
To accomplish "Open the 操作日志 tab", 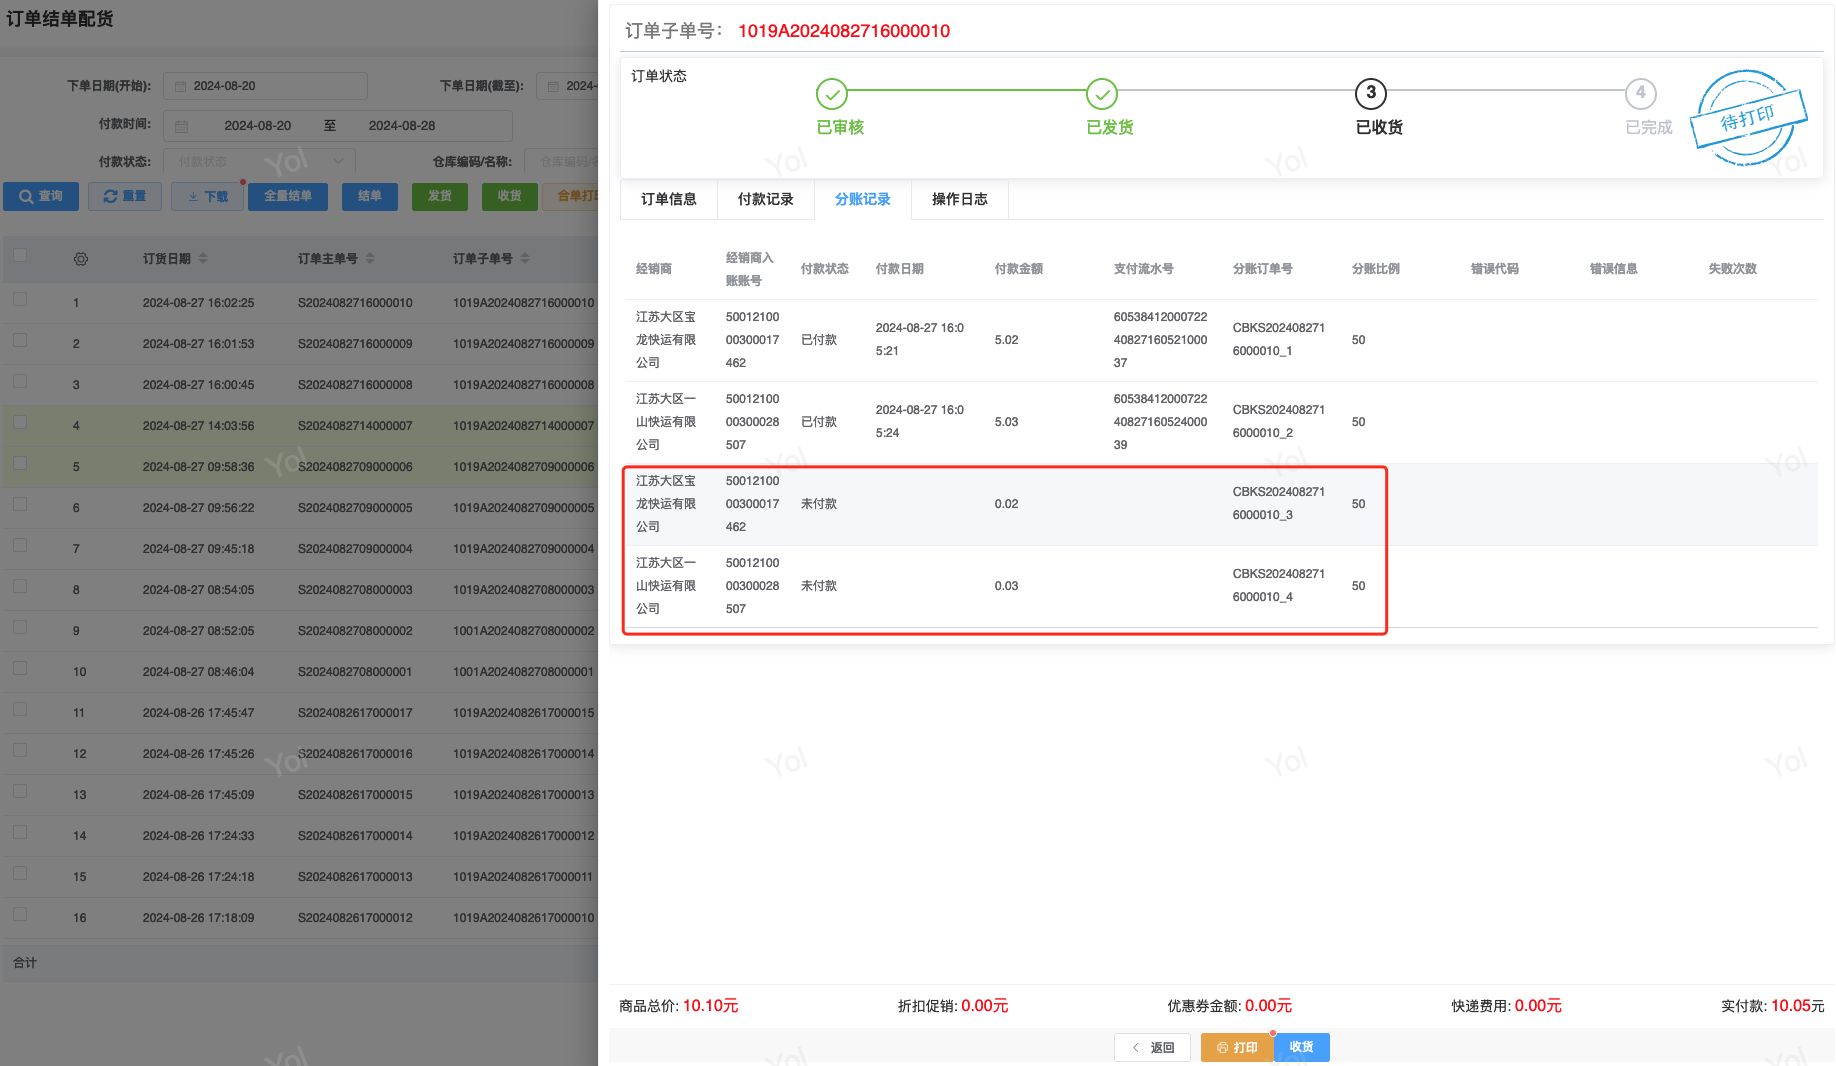I will click(959, 199).
